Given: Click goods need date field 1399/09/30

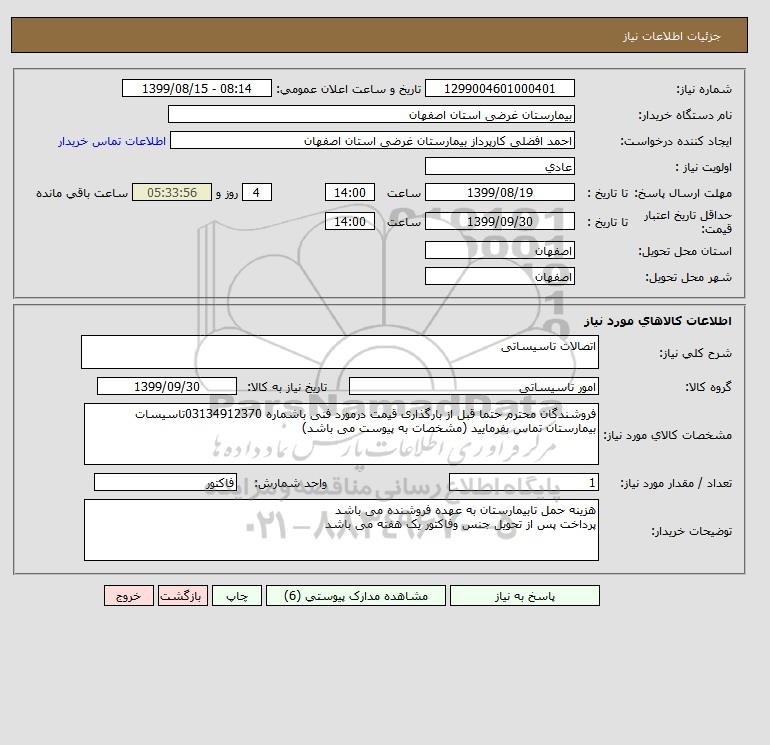Looking at the screenshot, I should pos(167,386).
